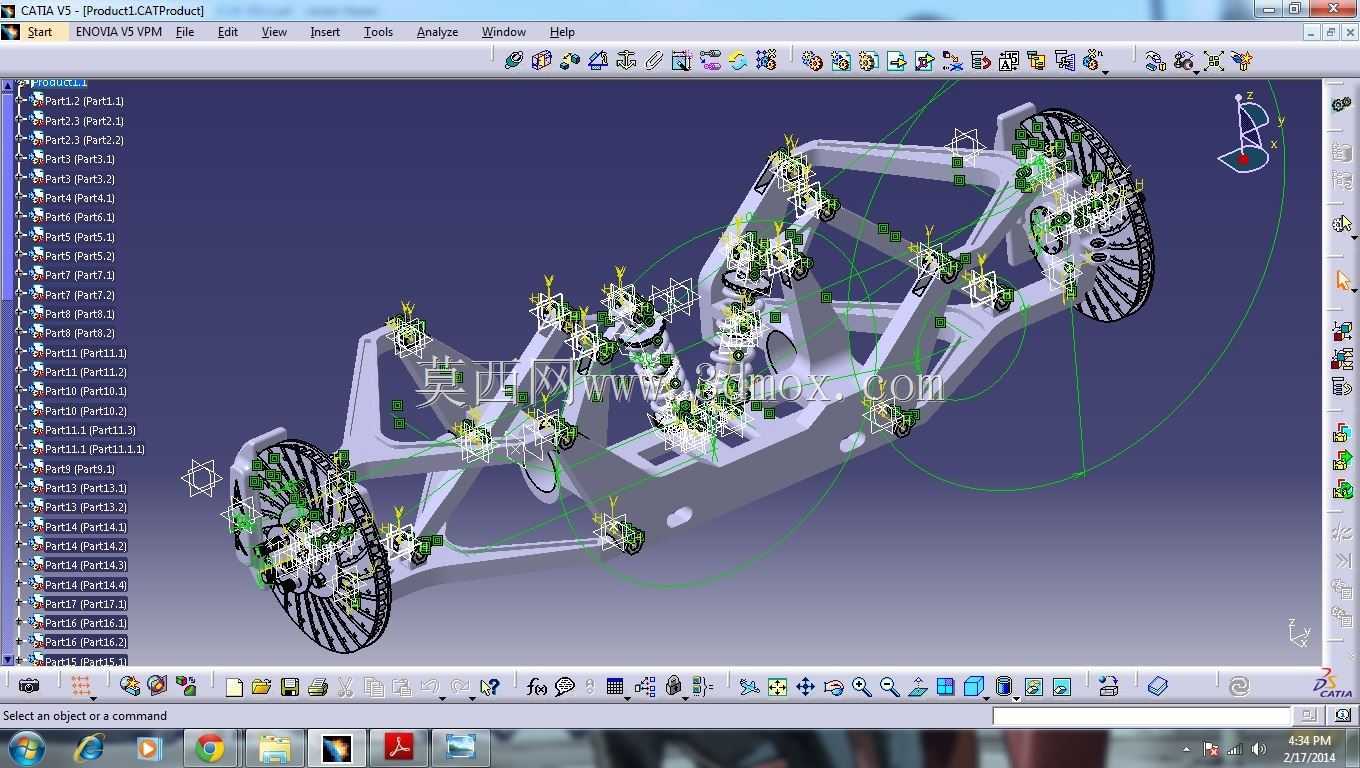Click the Fit All In icon
Viewport: 1360px width, 768px height.
click(777, 686)
